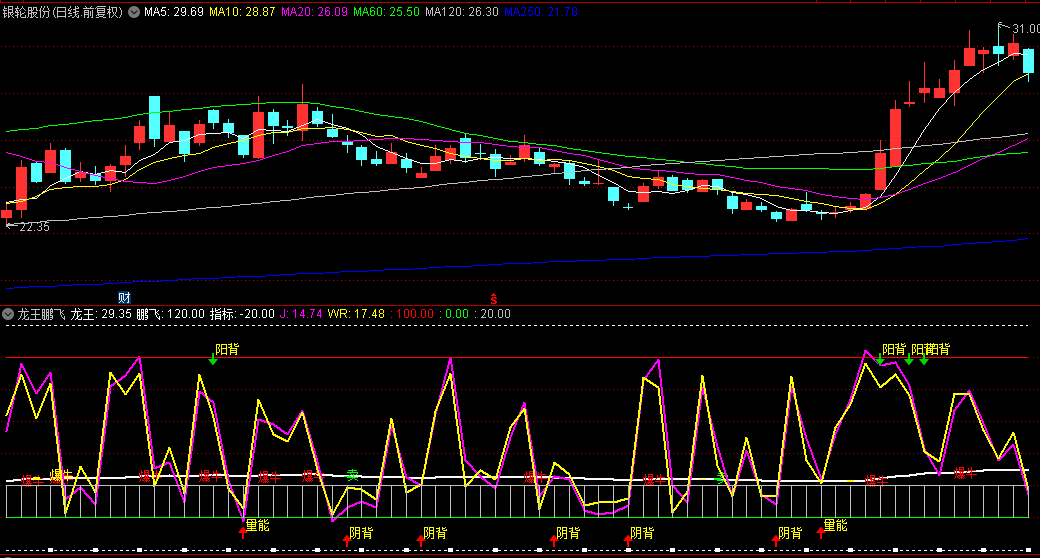
Task: Select the magenta MA20 label
Action: (317, 13)
